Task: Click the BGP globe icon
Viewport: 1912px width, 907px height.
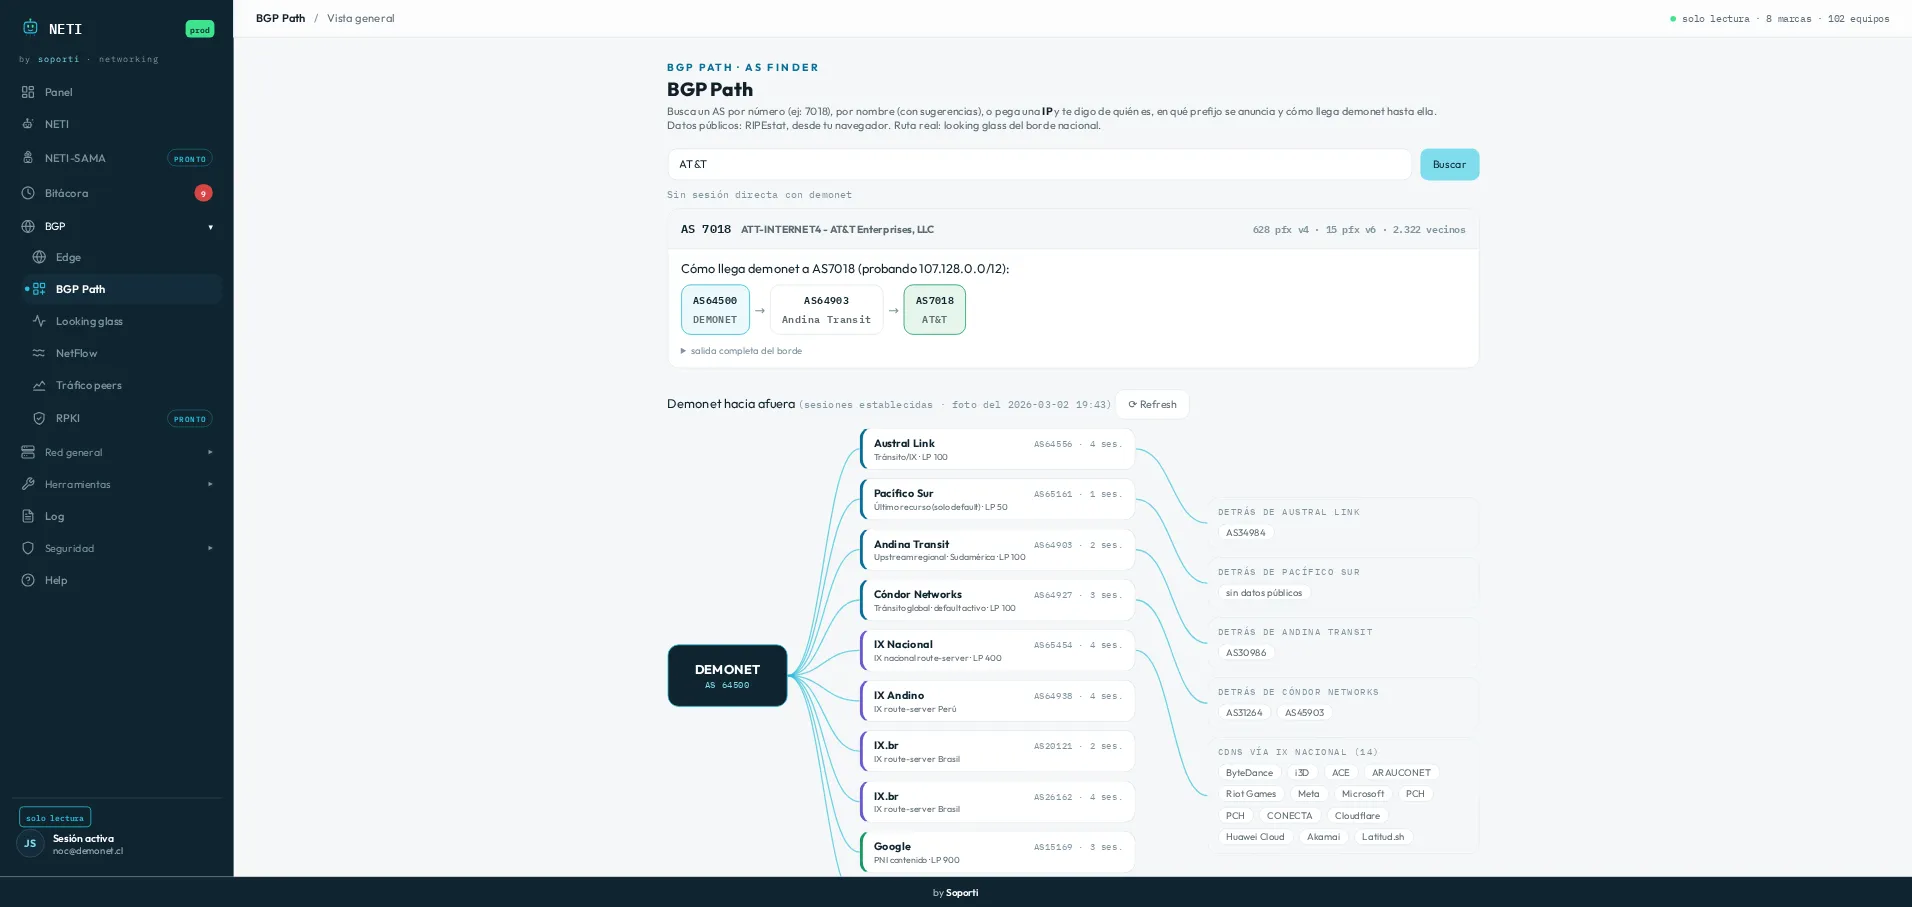Action: tap(28, 226)
